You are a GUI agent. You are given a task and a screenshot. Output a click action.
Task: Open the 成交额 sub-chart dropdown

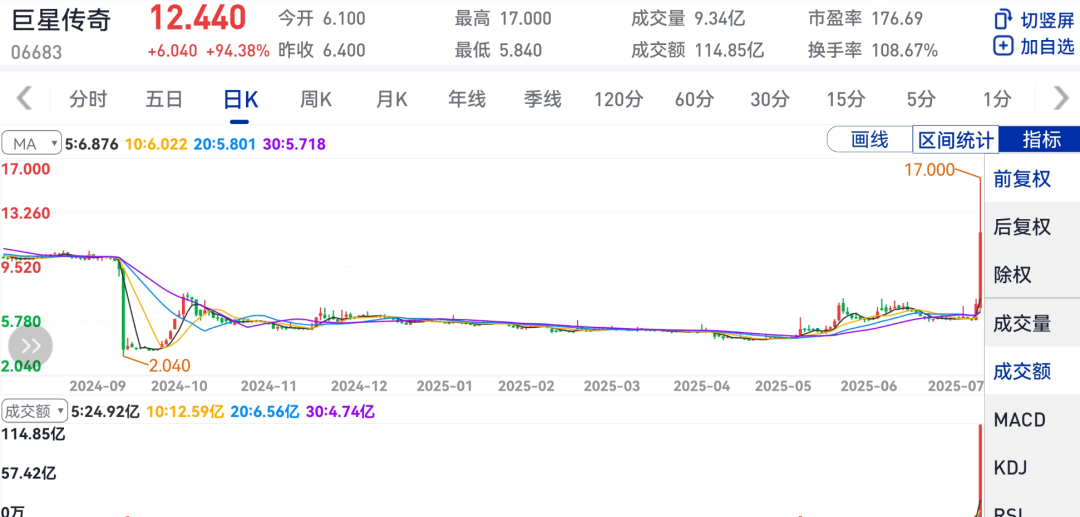(34, 412)
